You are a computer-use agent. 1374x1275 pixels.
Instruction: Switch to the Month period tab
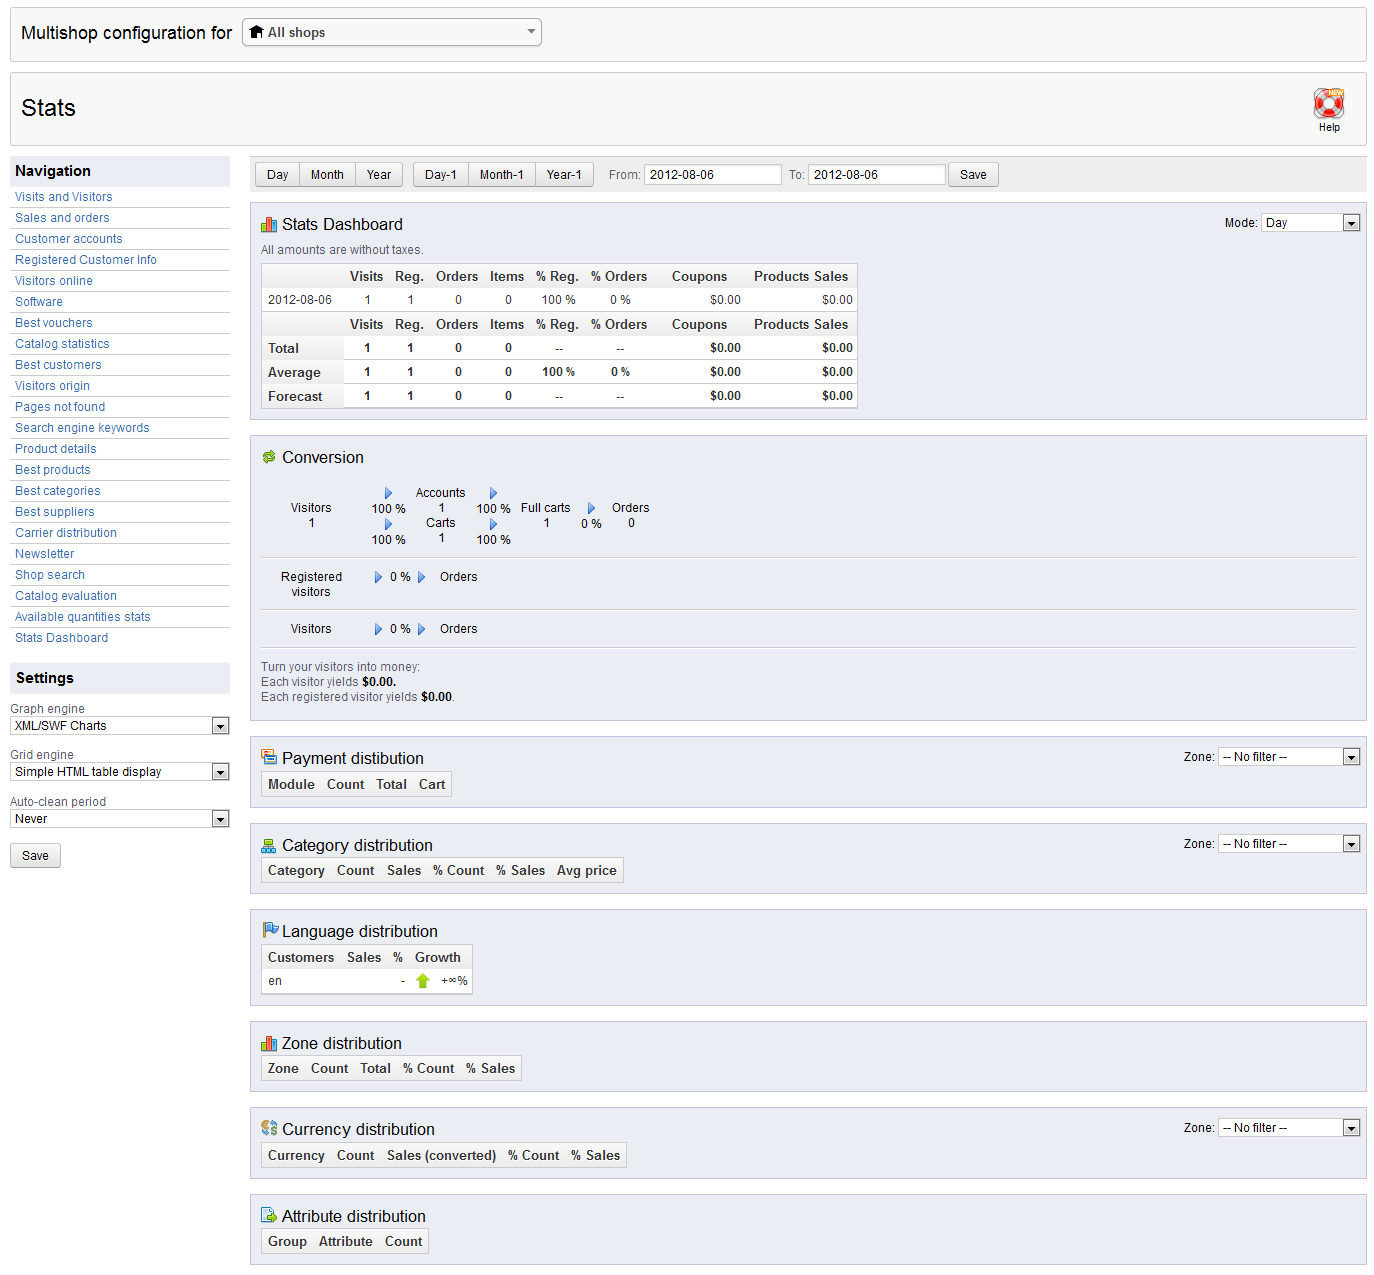pyautogui.click(x=327, y=174)
